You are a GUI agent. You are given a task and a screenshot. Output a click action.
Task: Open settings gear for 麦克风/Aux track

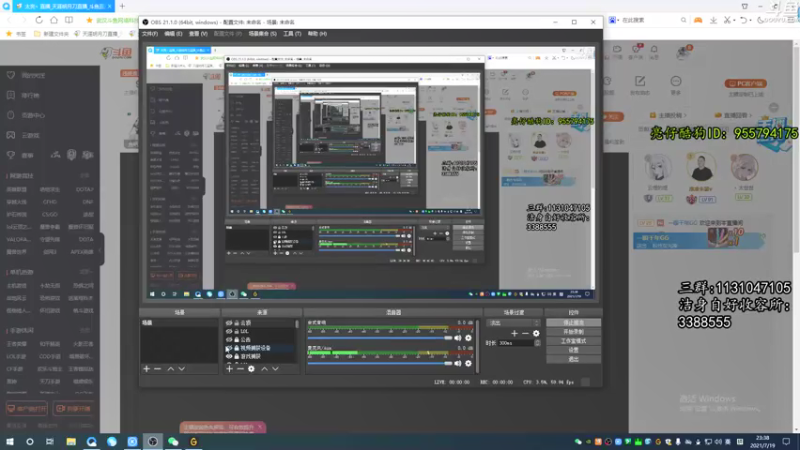point(468,363)
